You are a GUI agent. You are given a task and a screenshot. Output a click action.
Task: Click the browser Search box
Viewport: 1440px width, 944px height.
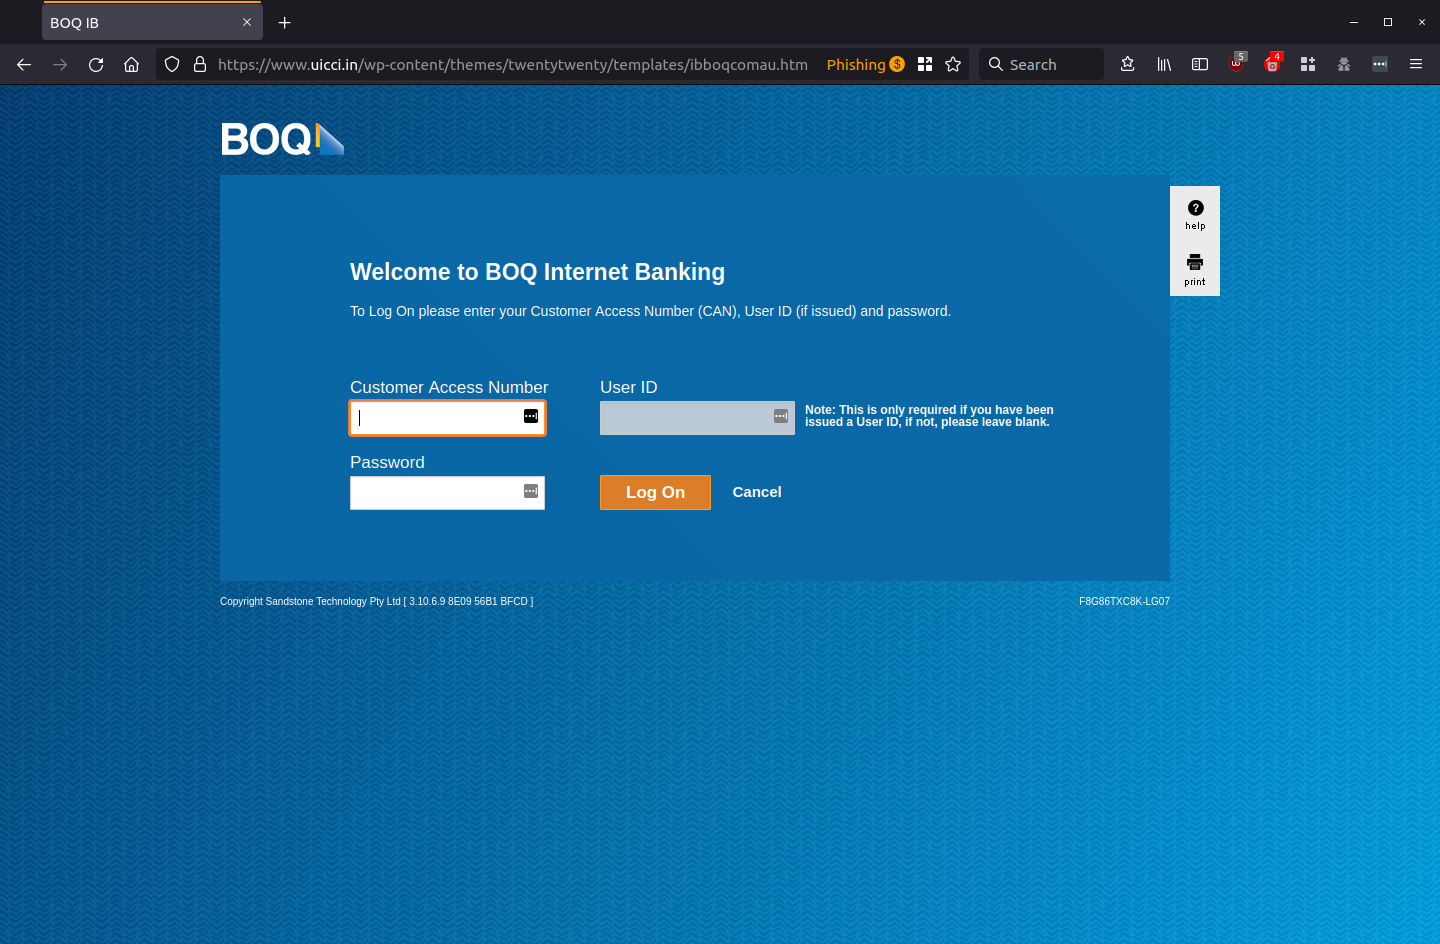tap(1041, 64)
